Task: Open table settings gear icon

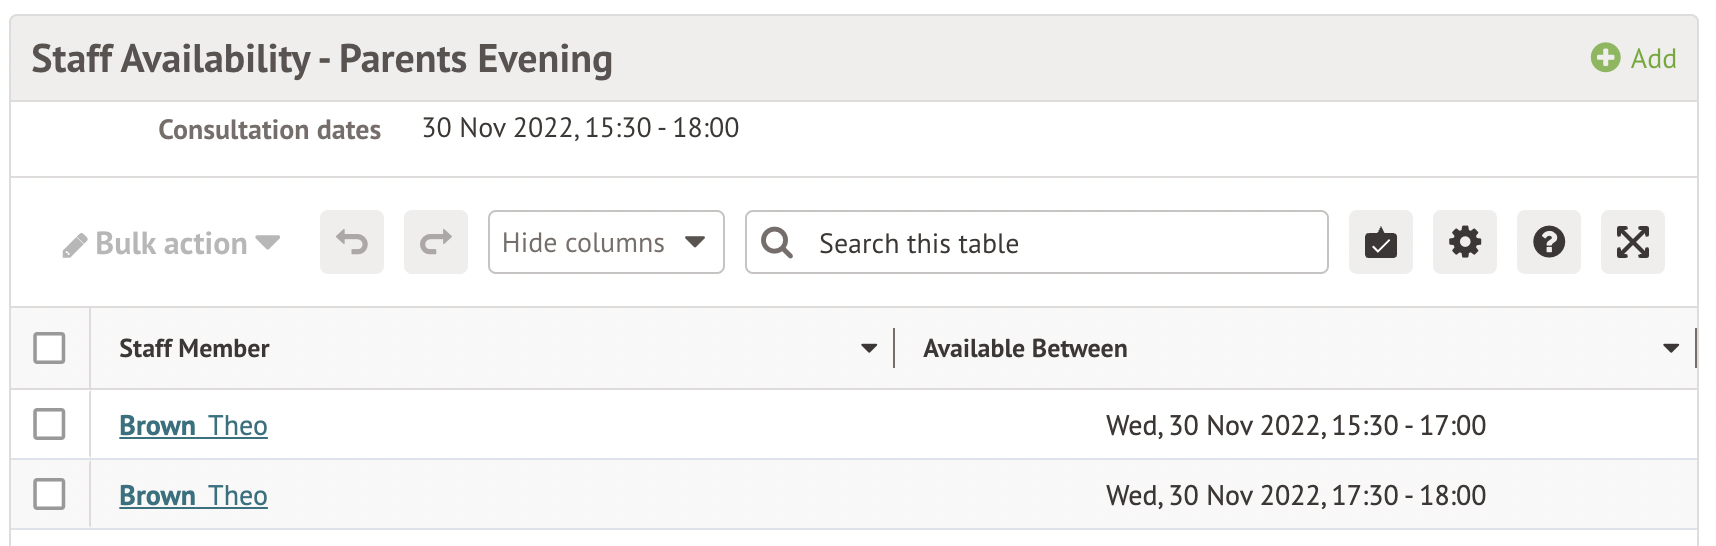Action: (1464, 242)
